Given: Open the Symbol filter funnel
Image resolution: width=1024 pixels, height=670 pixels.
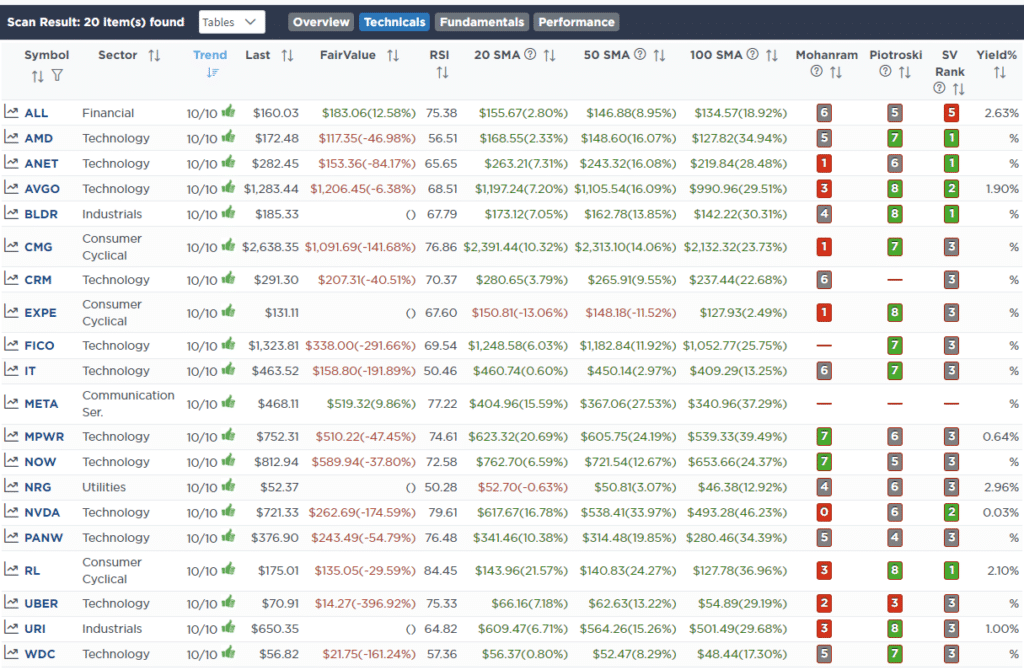Looking at the screenshot, I should point(57,76).
